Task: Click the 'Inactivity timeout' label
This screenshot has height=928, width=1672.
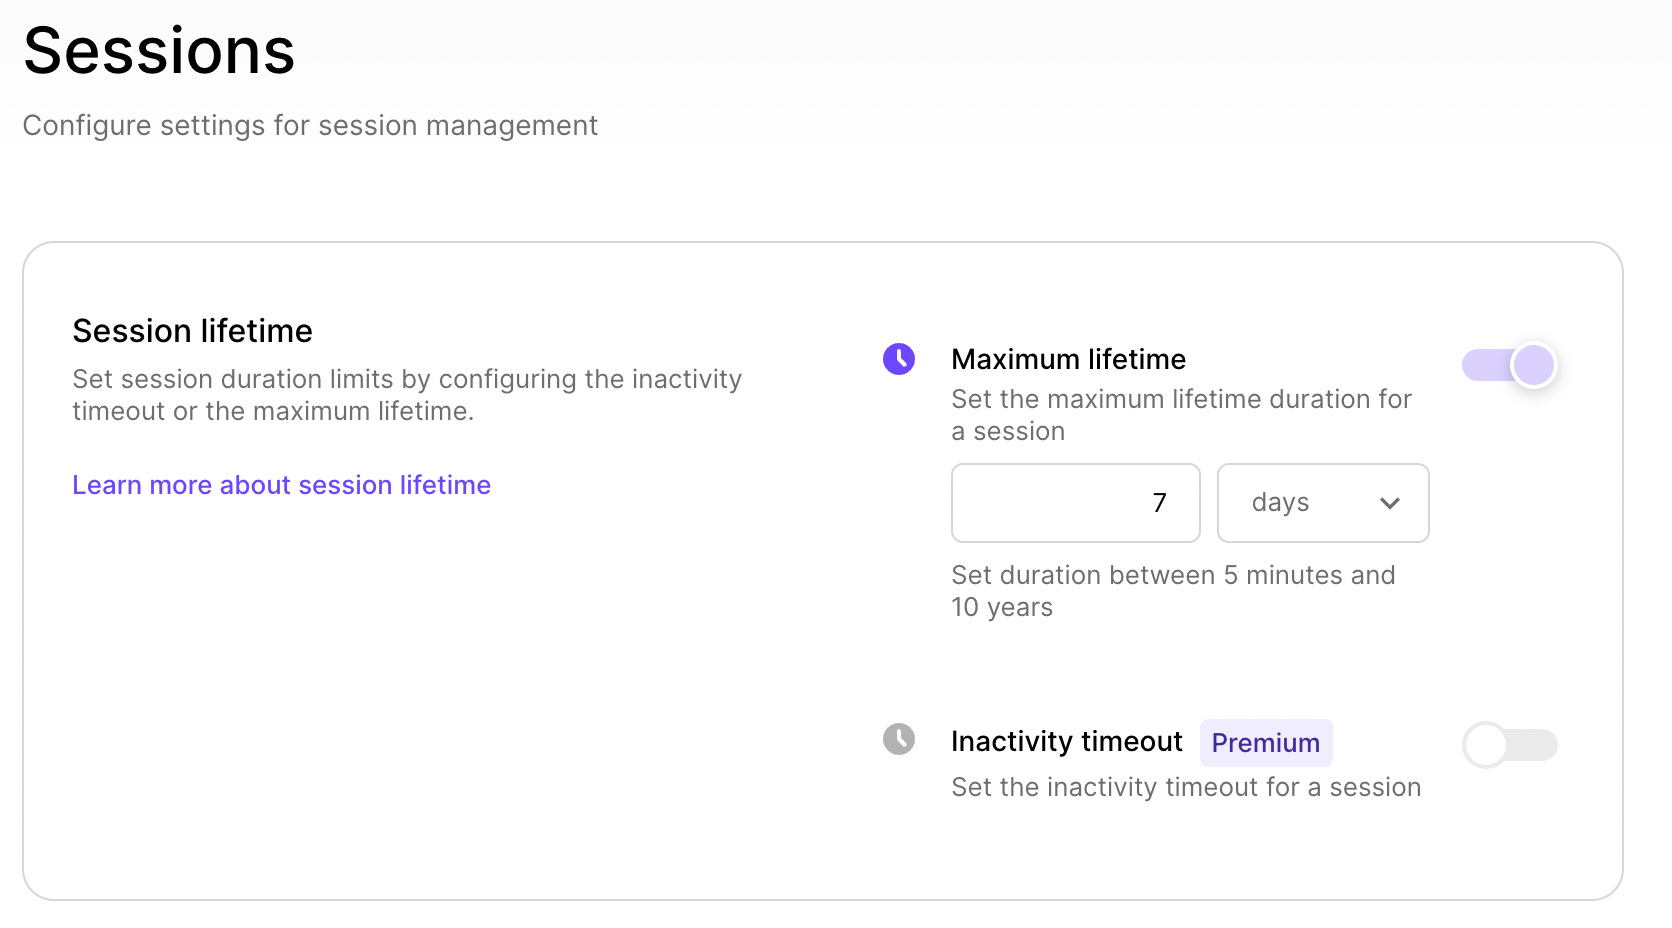Action: click(x=1065, y=741)
